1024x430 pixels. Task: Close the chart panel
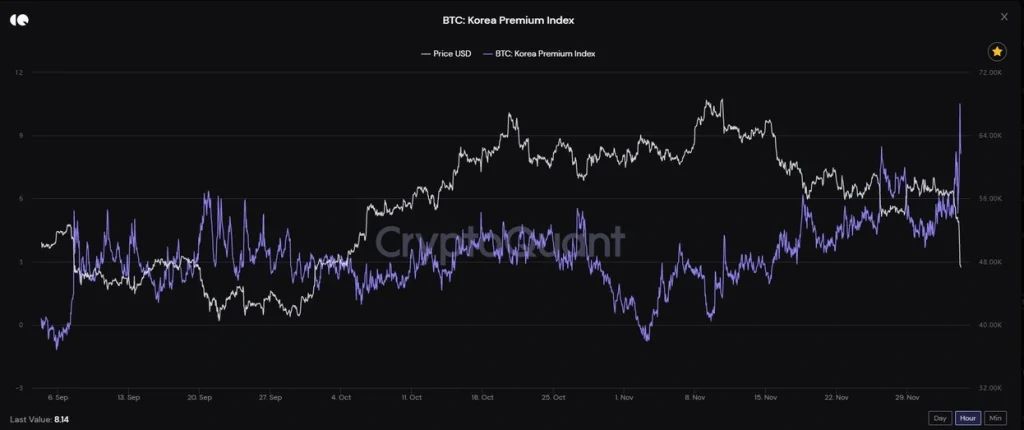click(1004, 17)
